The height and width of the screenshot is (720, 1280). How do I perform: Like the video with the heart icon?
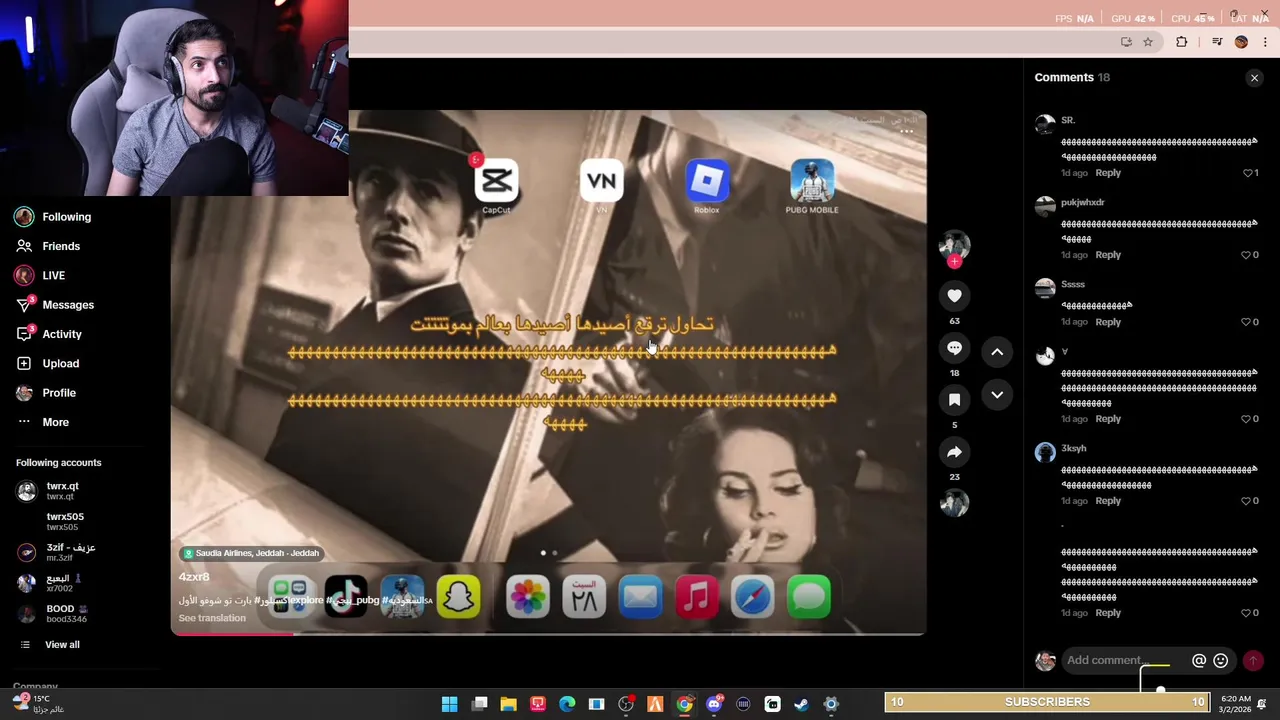pos(954,296)
